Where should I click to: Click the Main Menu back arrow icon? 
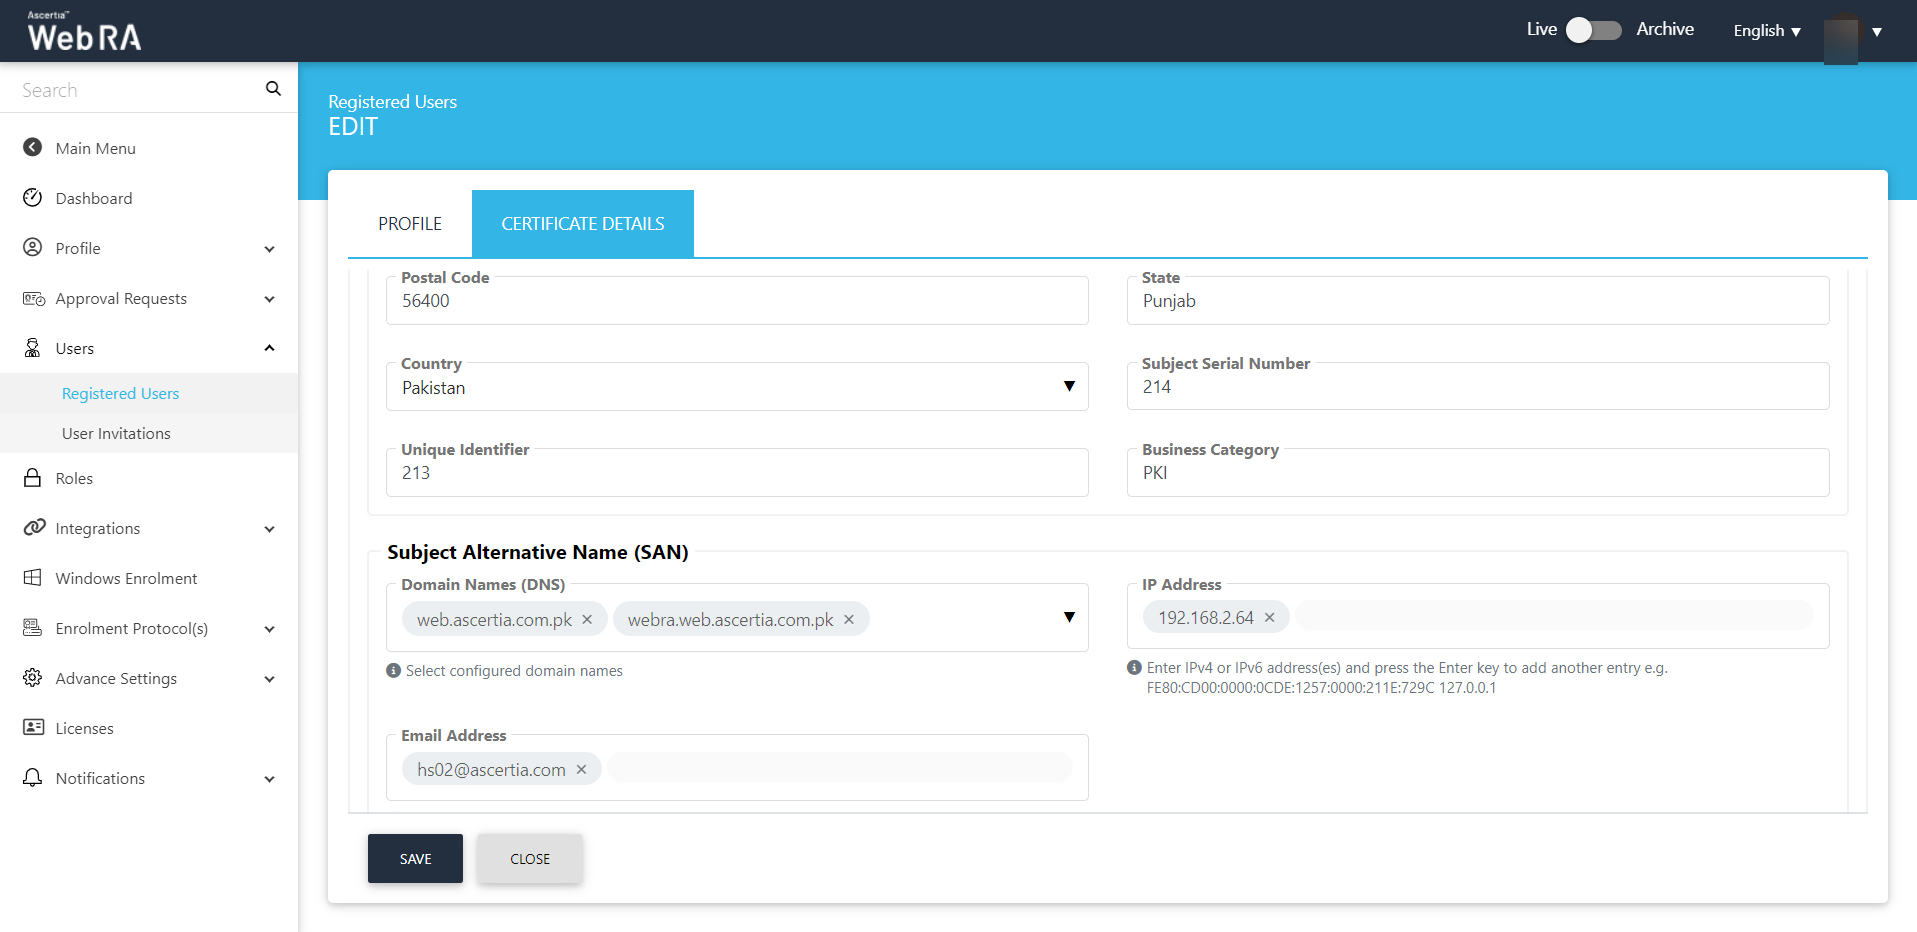pyautogui.click(x=33, y=148)
